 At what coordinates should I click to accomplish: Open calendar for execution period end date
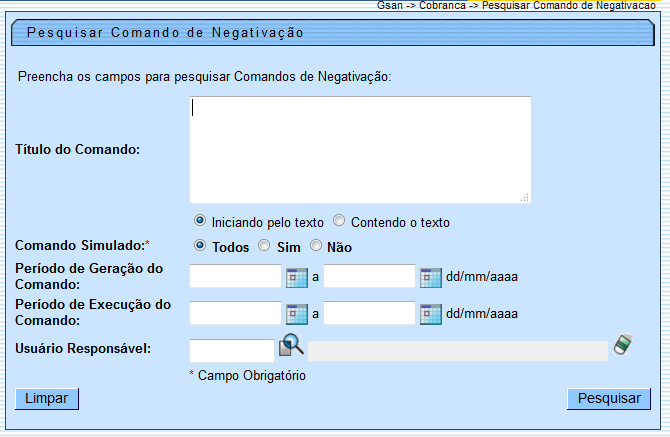[430, 313]
